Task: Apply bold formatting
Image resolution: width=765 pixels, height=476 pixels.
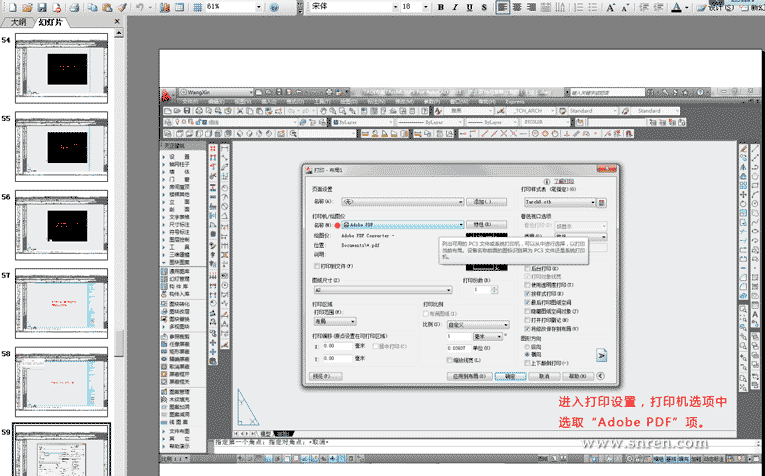Action: point(441,7)
